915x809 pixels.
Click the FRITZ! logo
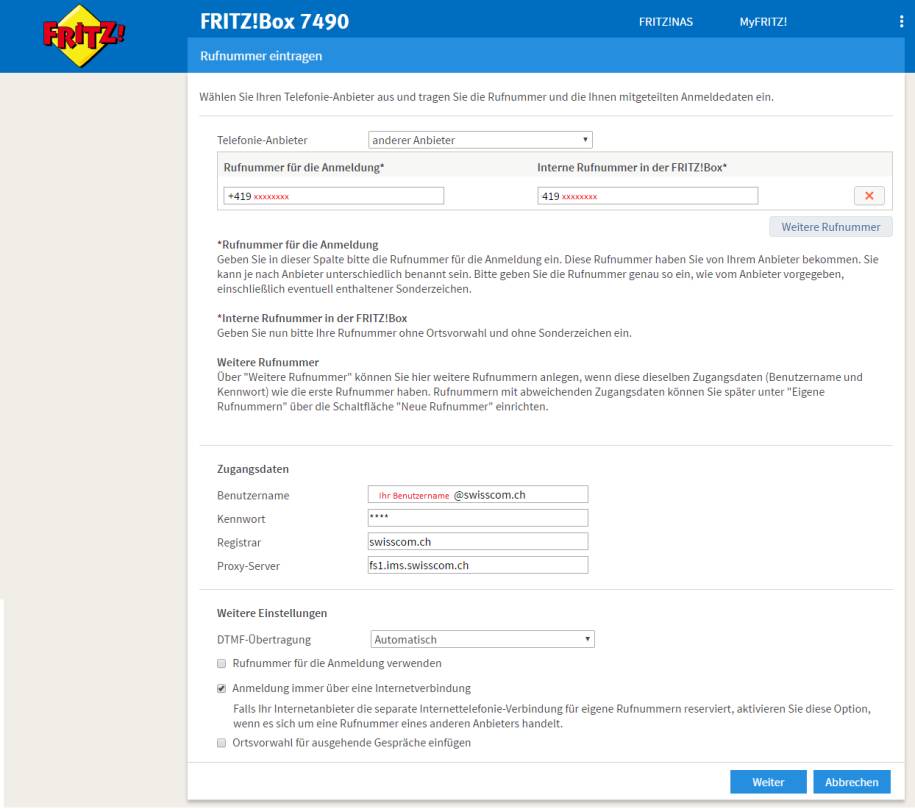83,36
